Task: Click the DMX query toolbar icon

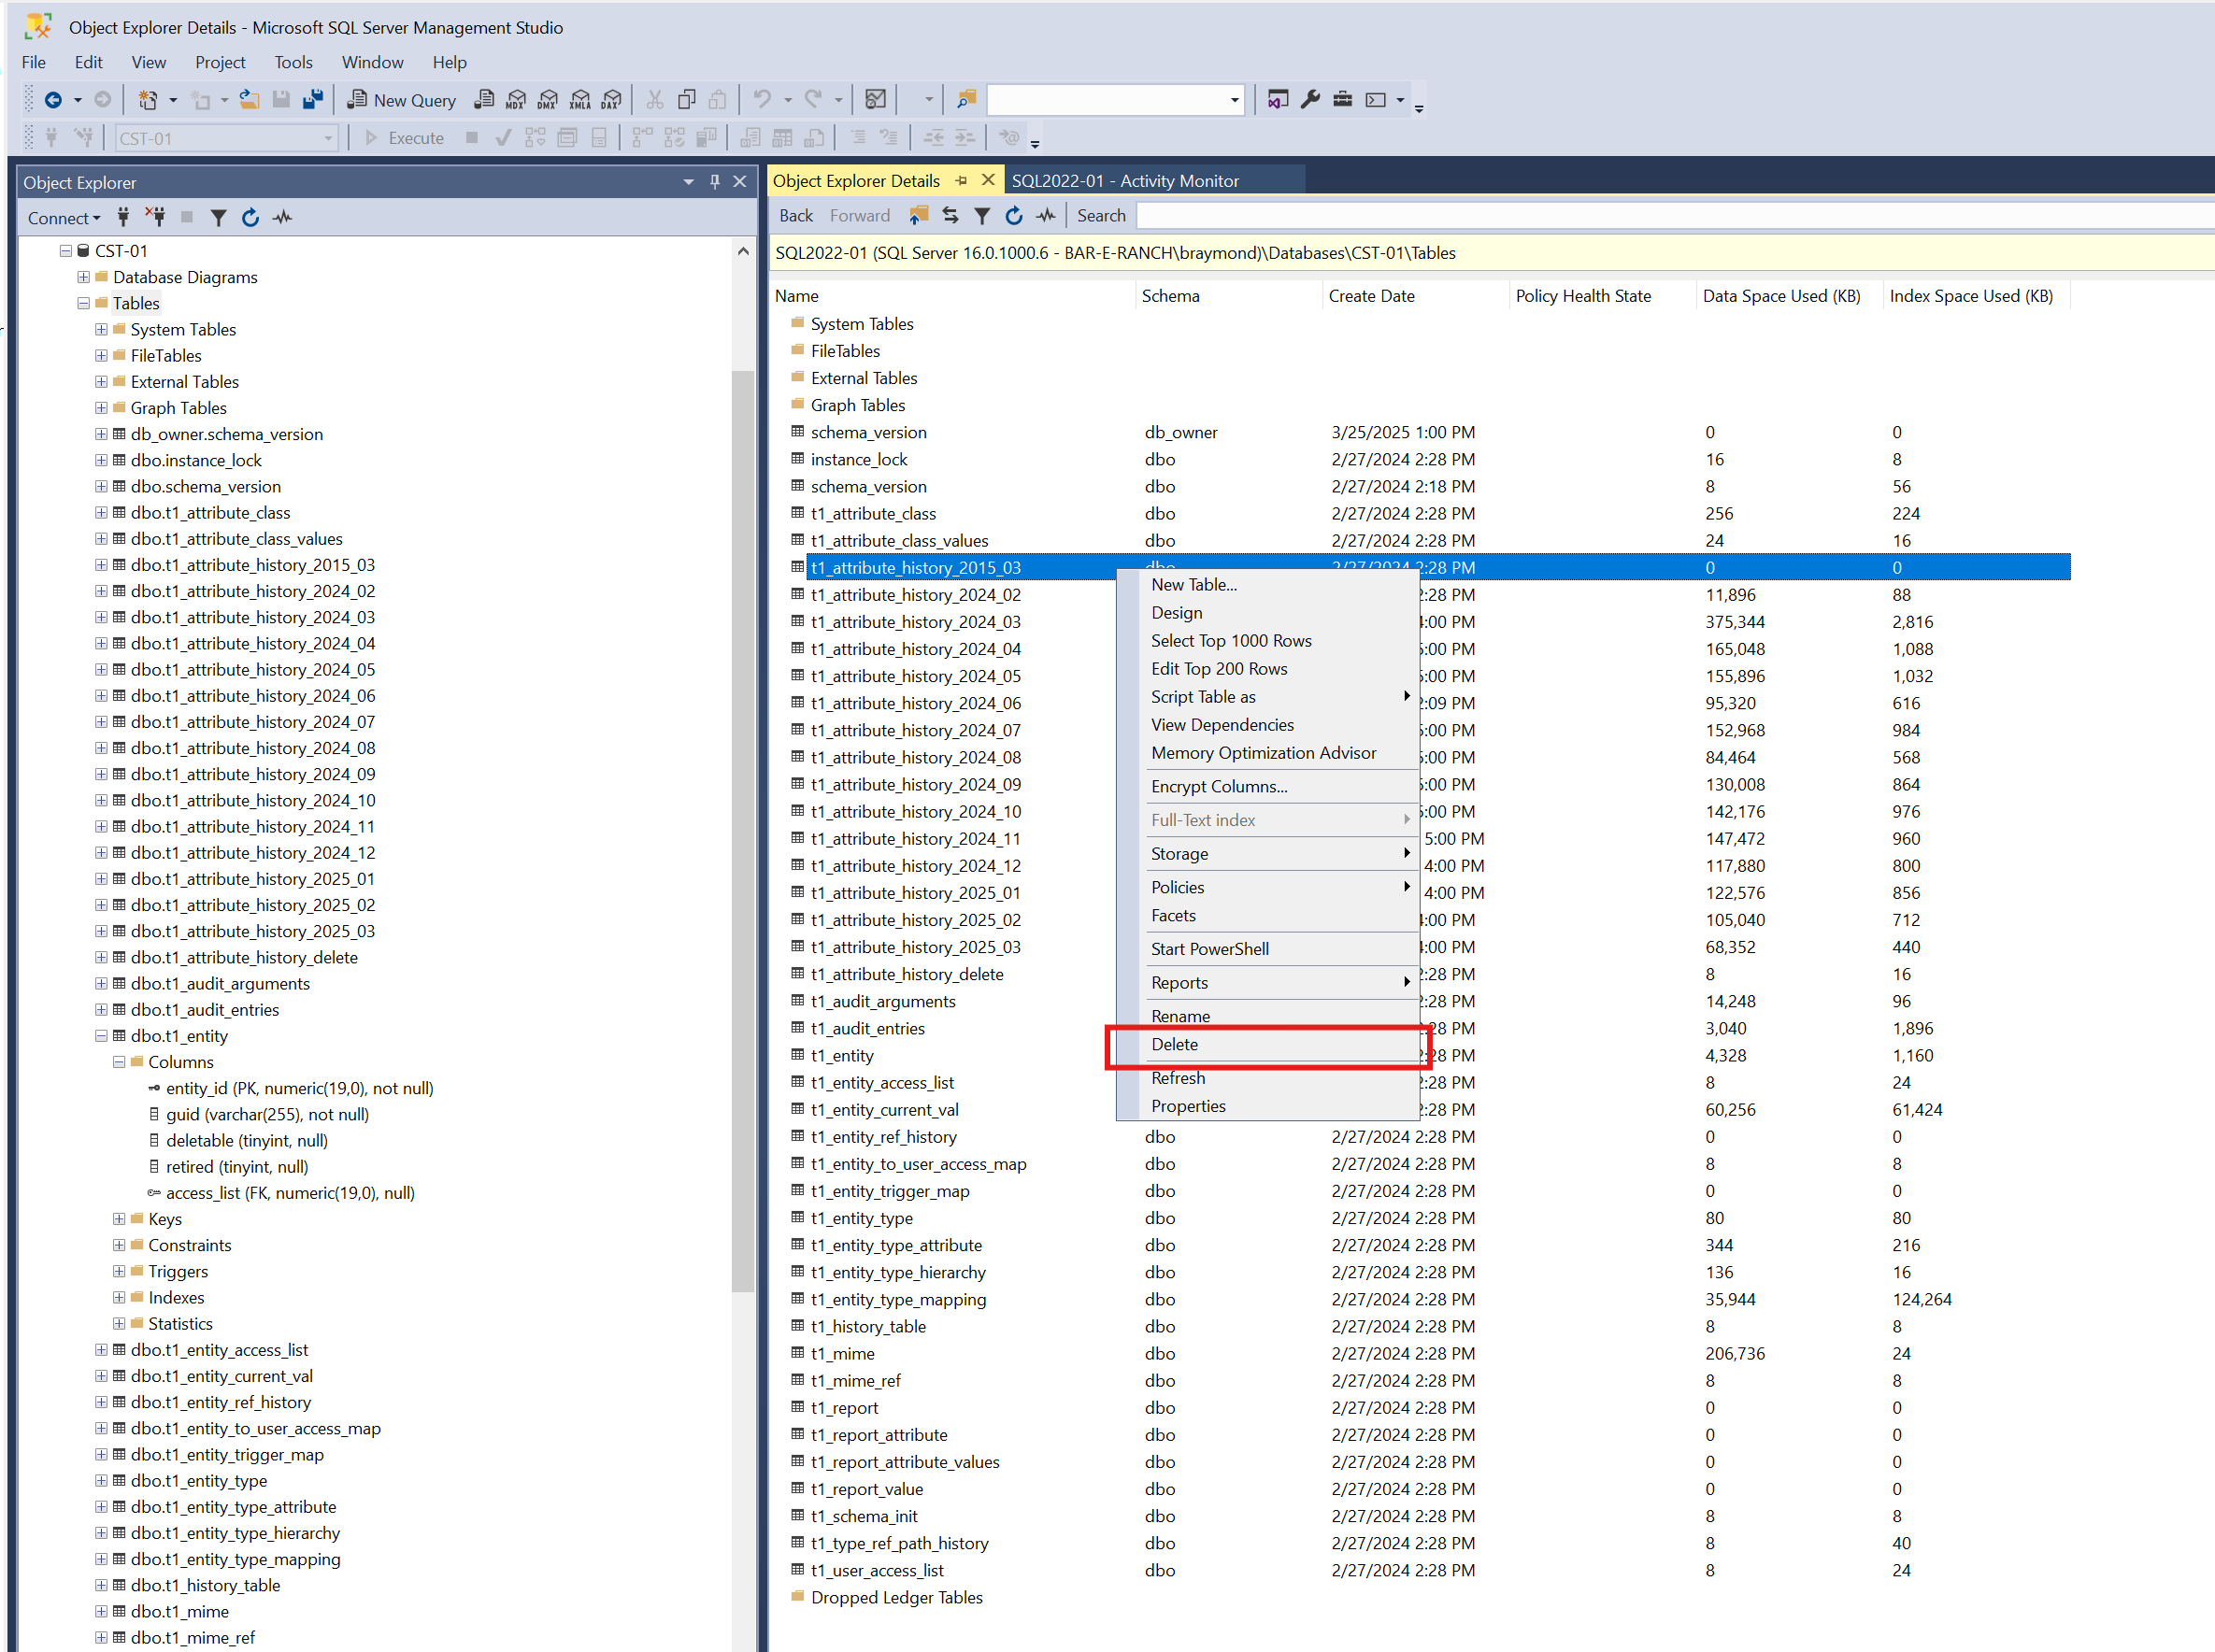Action: pyautogui.click(x=548, y=99)
